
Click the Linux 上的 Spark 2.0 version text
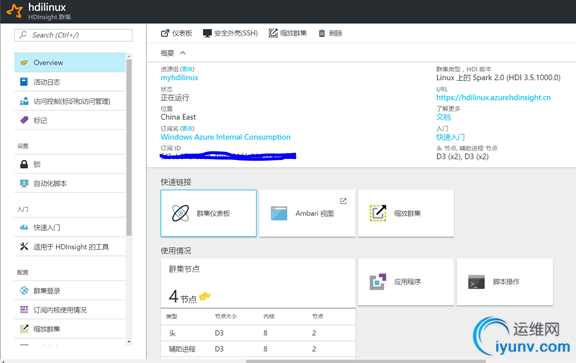(498, 78)
